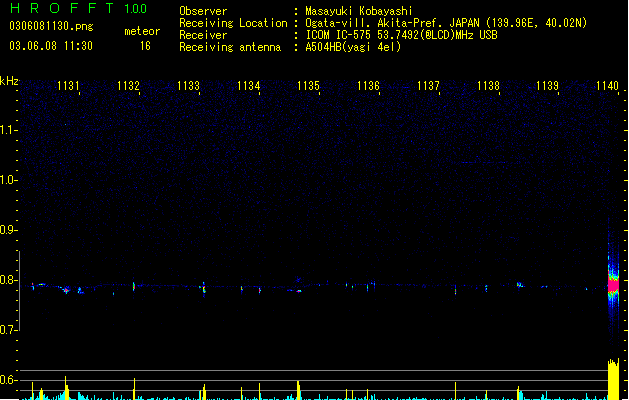Click the 0.9 kHz axis label
The image size is (629, 400).
(7, 230)
